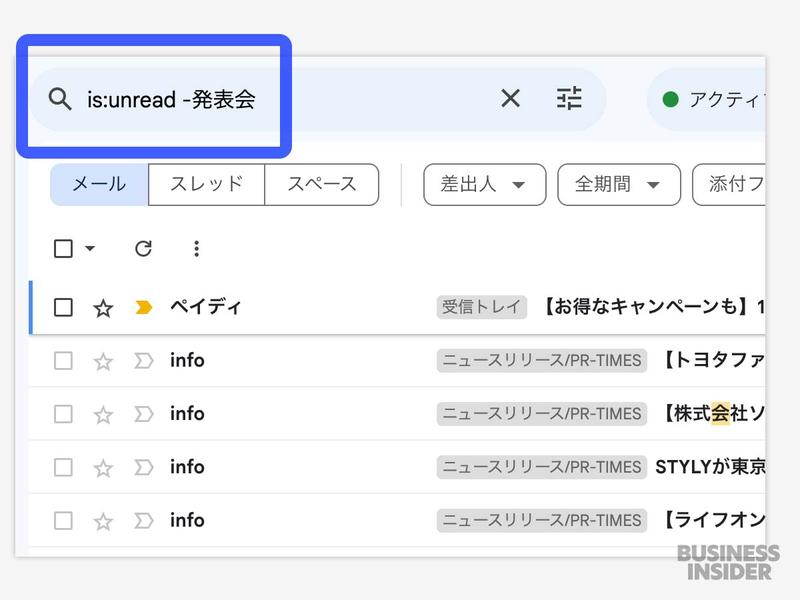The width and height of the screenshot is (800, 600).
Task: Clear the search query with X
Action: tap(510, 98)
